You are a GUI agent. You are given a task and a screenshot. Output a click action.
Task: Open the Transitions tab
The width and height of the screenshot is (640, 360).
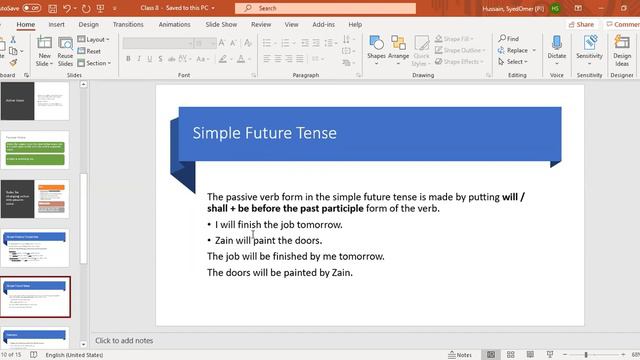click(x=128, y=24)
